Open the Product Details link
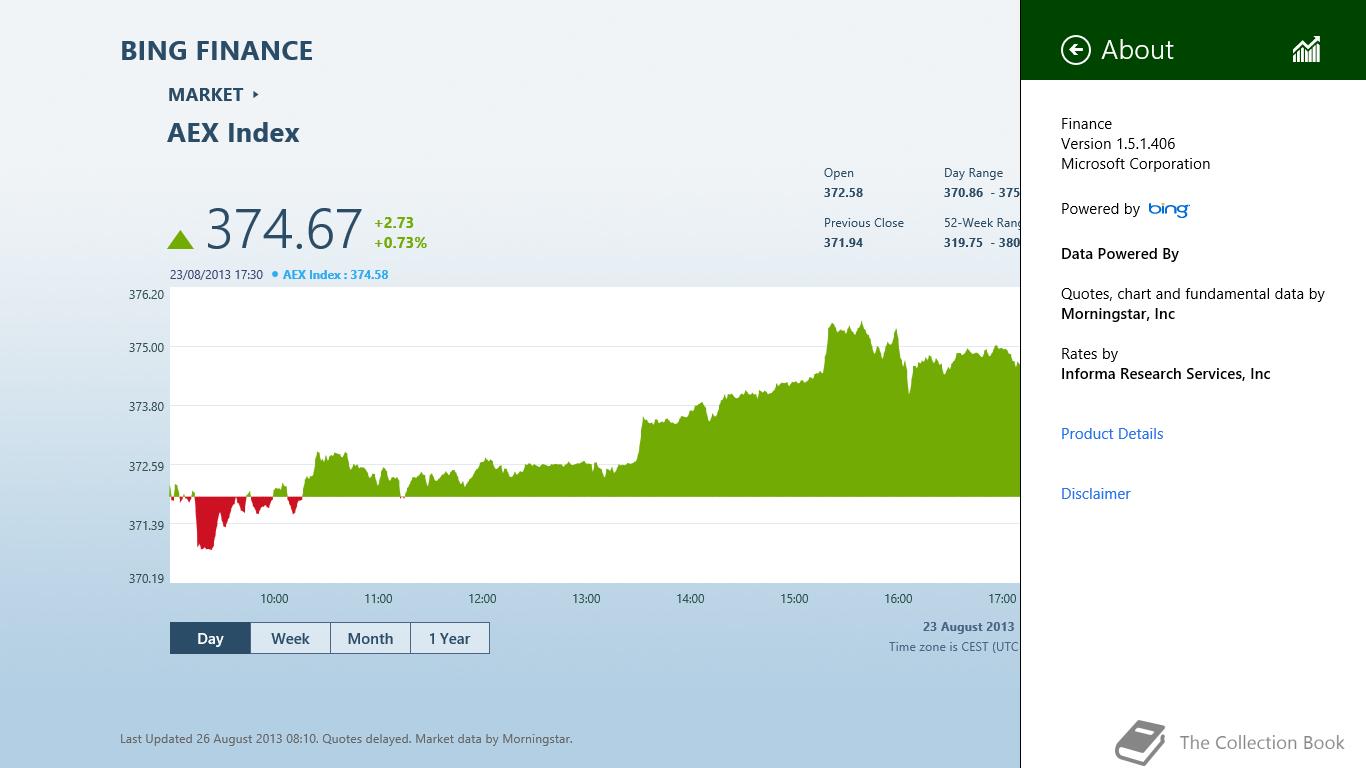Screen dimensions: 1366x768 click(1112, 434)
